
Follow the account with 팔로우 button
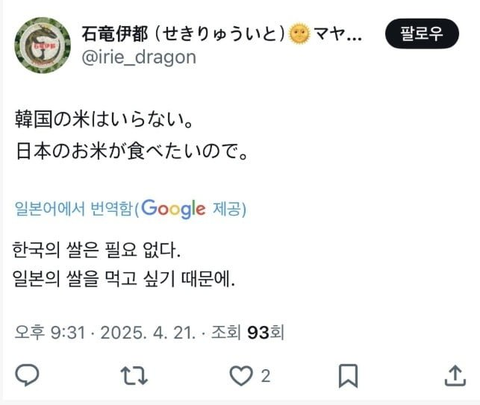coord(422,34)
